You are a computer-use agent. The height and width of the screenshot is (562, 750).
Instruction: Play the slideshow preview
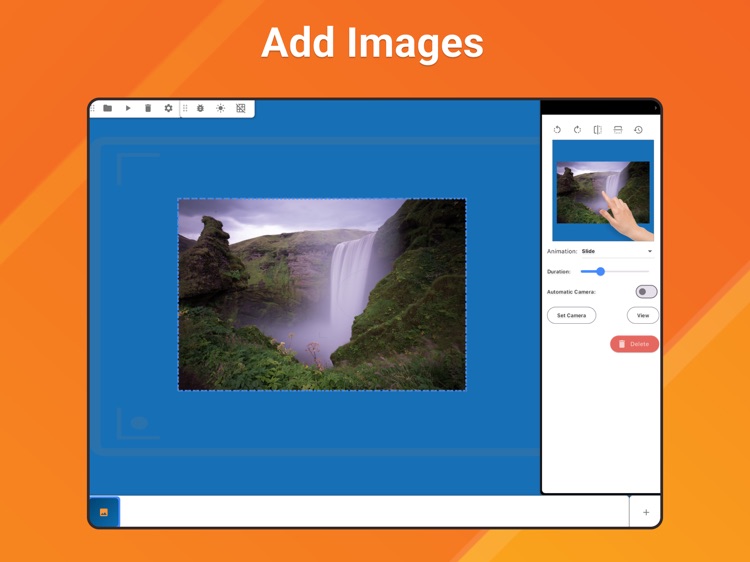128,108
